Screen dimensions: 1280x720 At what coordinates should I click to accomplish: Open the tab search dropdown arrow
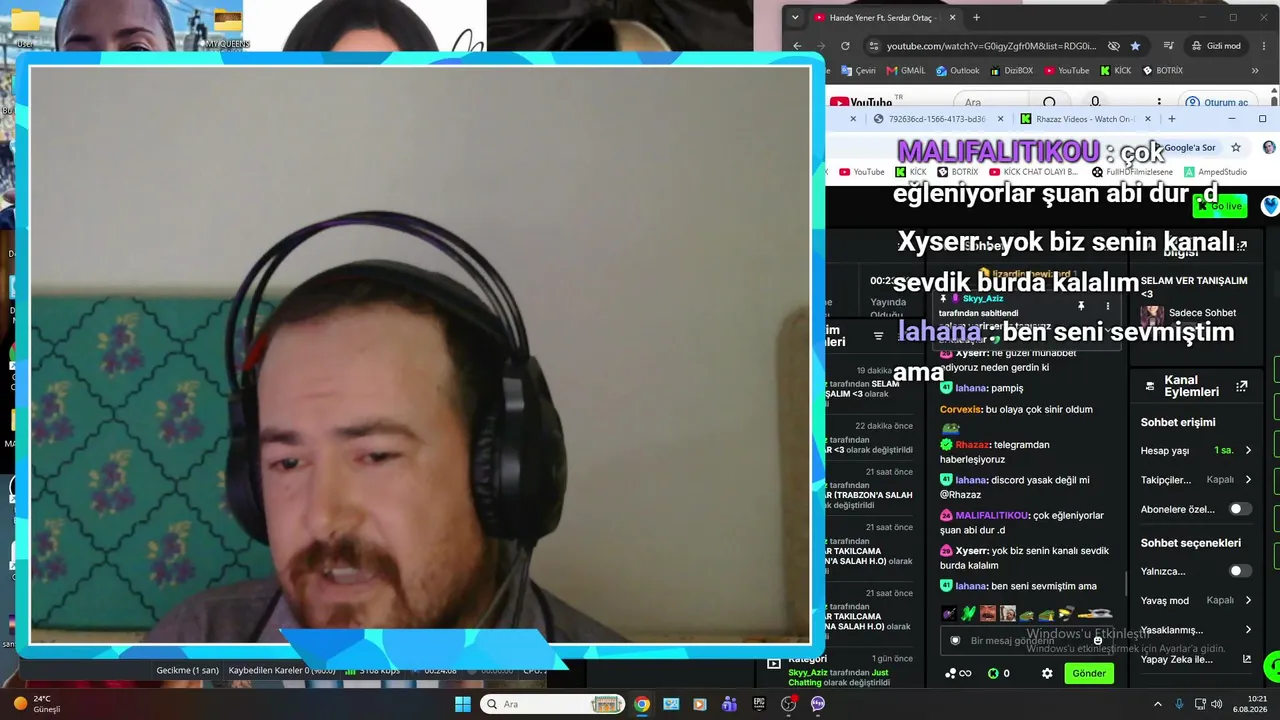[795, 17]
